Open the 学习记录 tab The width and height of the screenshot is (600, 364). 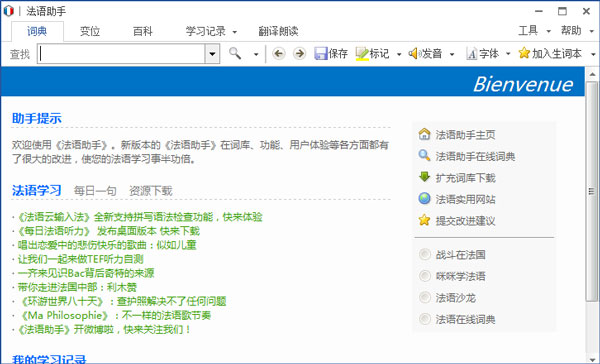point(205,31)
